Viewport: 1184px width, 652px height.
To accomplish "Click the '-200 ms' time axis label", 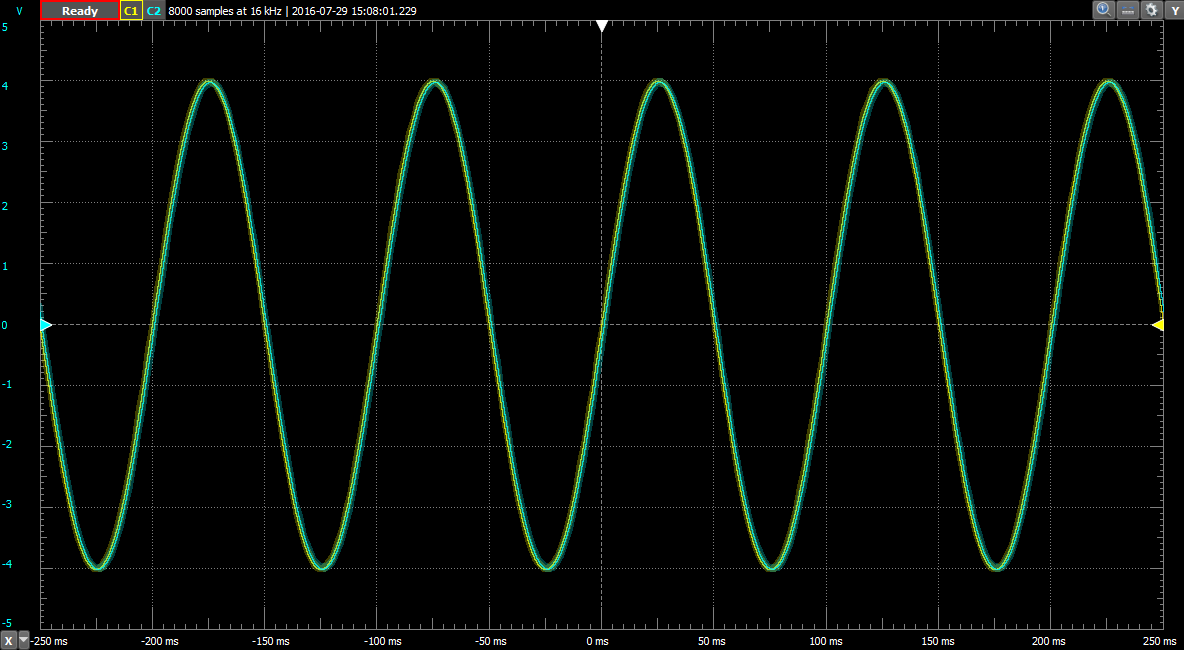I will point(162,641).
